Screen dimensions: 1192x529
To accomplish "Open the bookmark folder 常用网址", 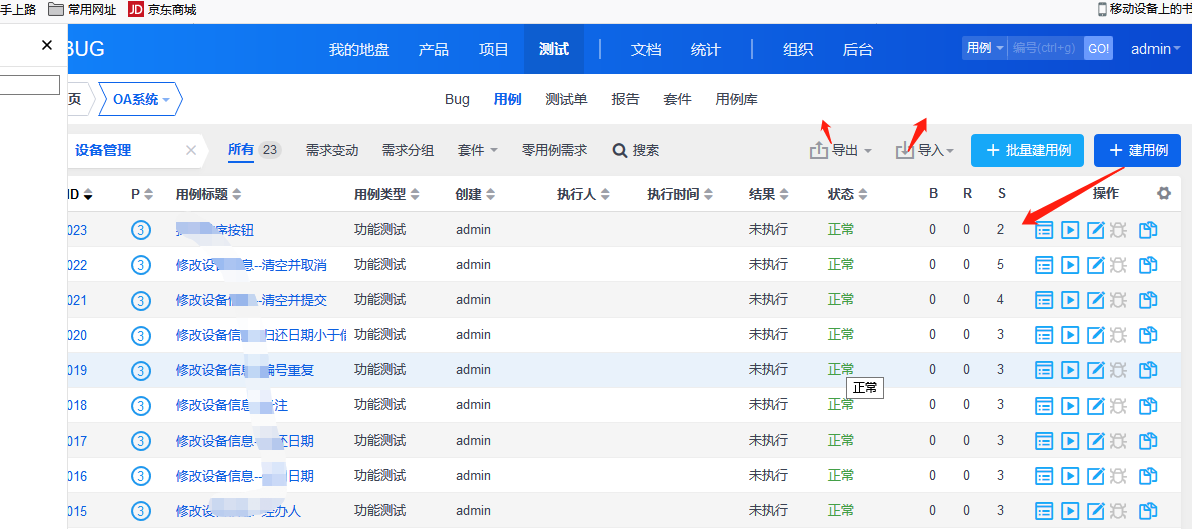I will (x=82, y=9).
